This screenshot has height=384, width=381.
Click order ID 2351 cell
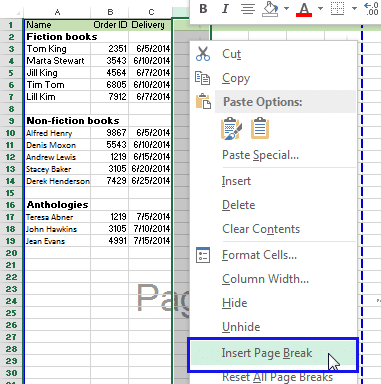[x=110, y=49]
